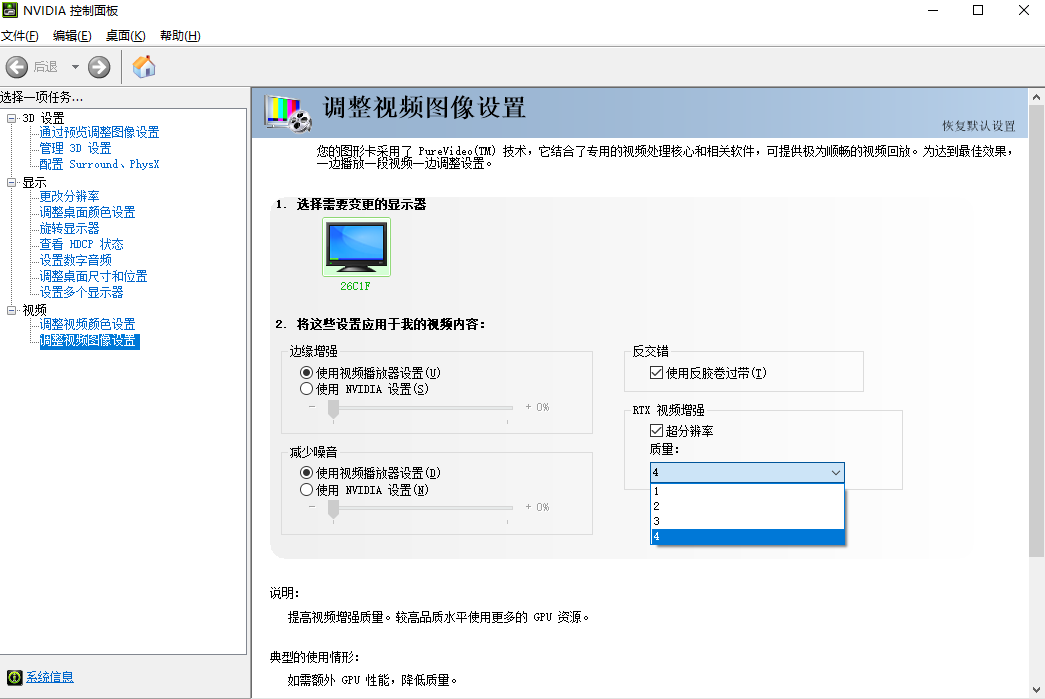Click the scrollbar down arrow
1045x699 pixels.
[1036, 690]
